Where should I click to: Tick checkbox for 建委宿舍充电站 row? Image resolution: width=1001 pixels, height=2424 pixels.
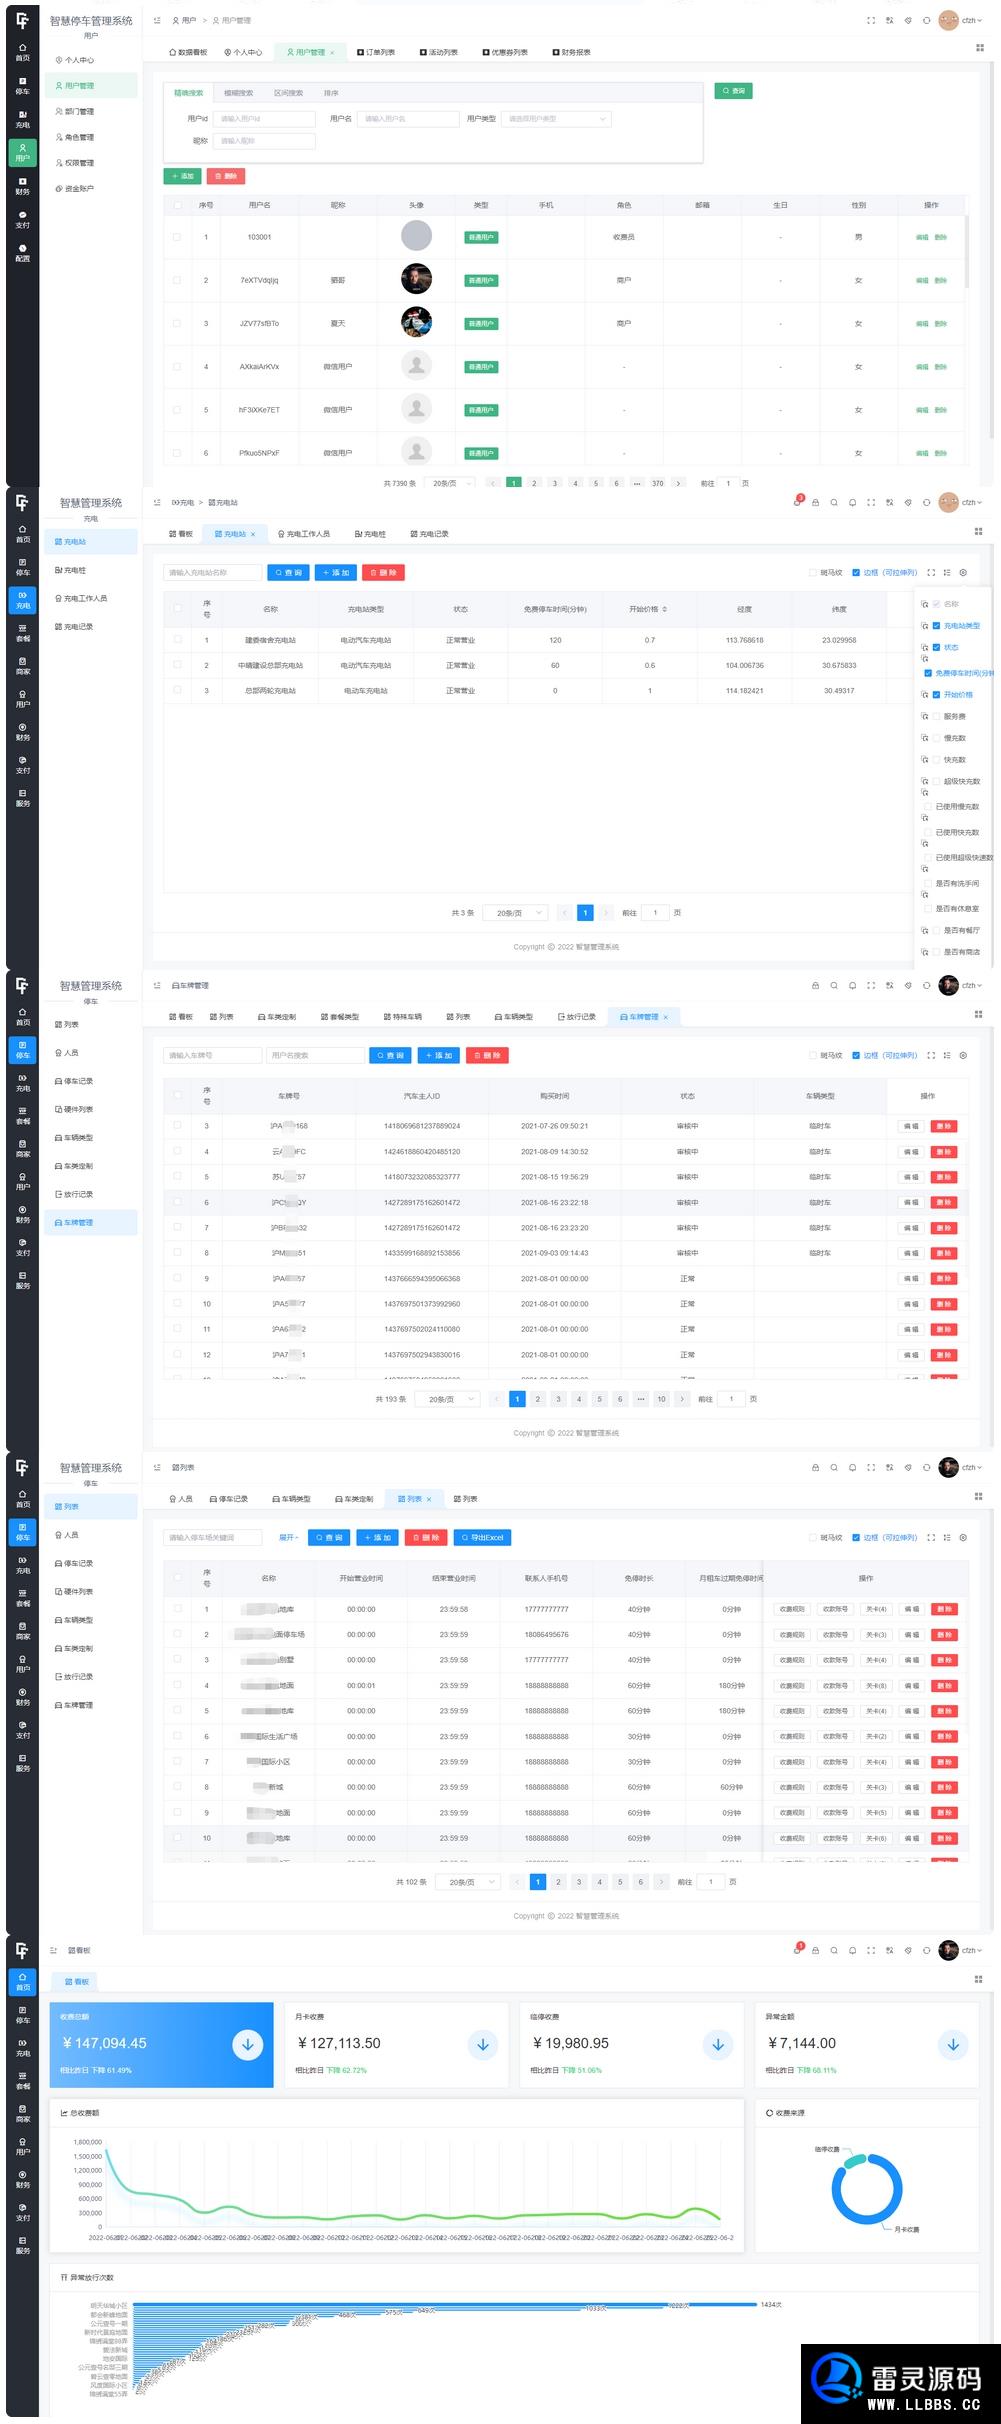(x=178, y=639)
